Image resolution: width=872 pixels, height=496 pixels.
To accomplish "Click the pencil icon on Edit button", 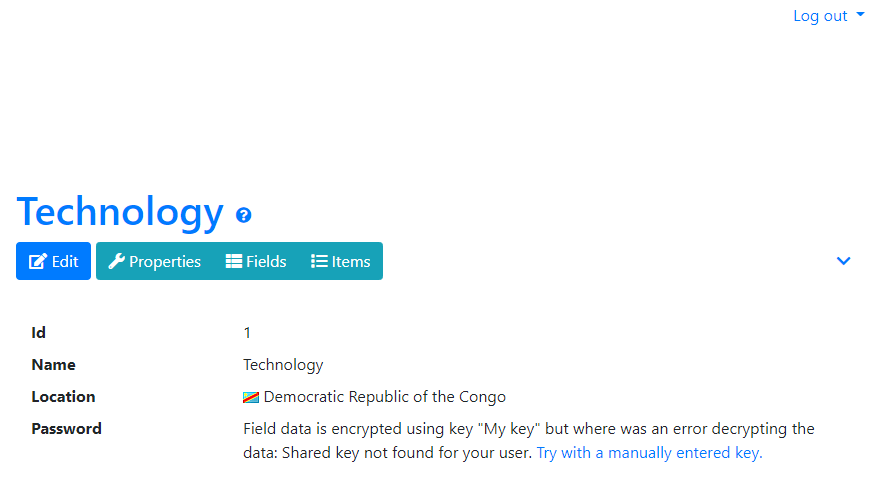I will (x=38, y=261).
